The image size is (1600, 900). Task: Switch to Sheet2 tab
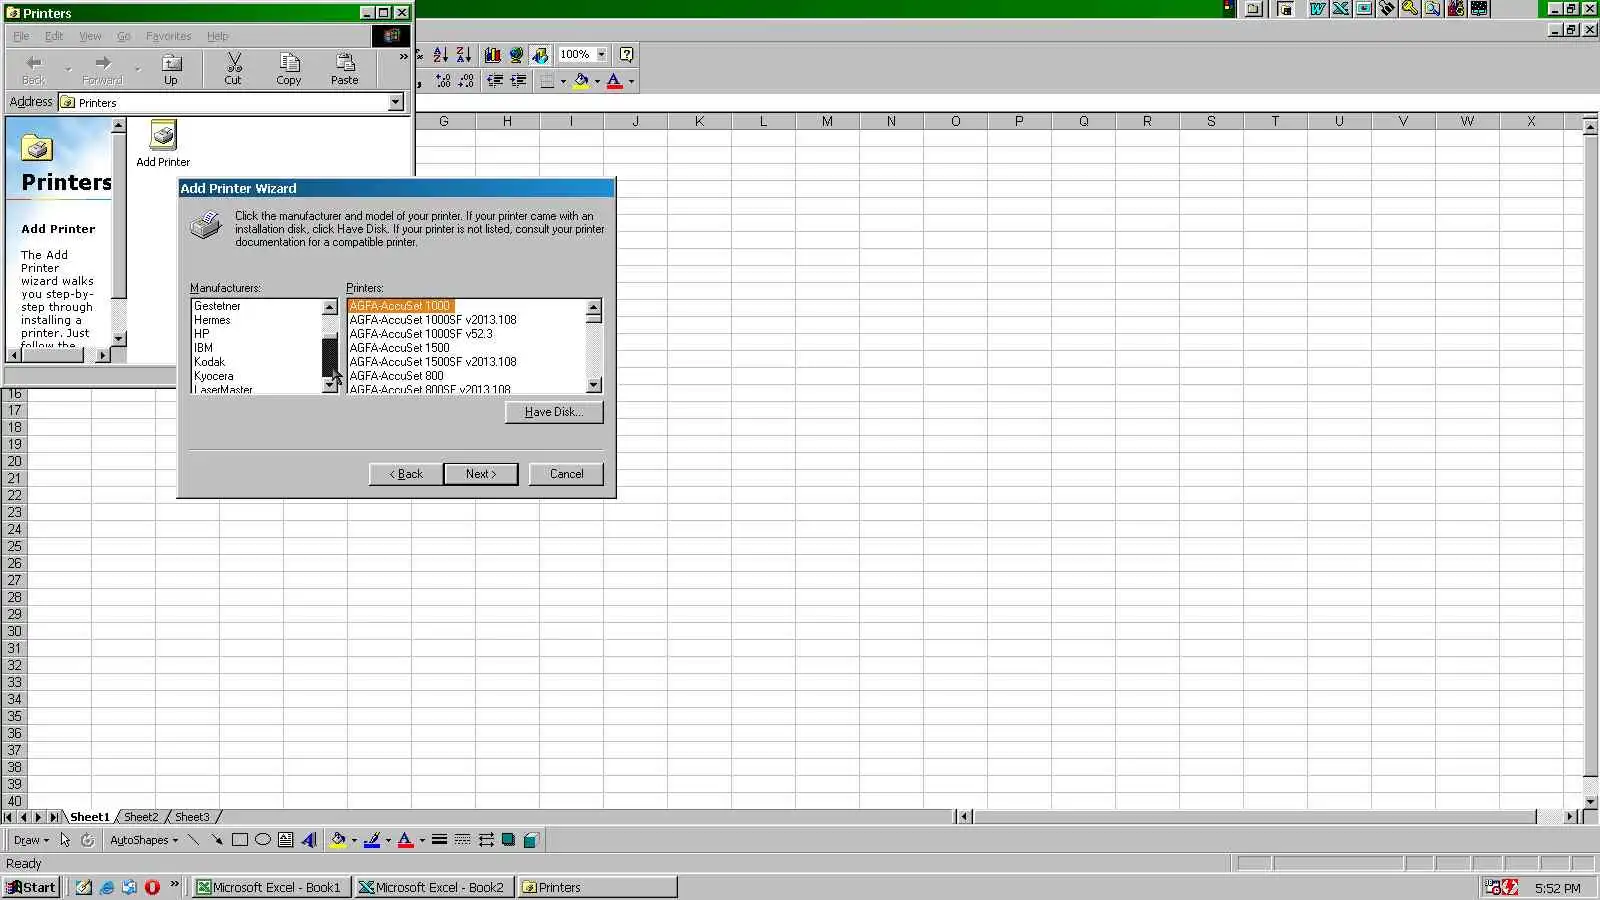coord(141,817)
